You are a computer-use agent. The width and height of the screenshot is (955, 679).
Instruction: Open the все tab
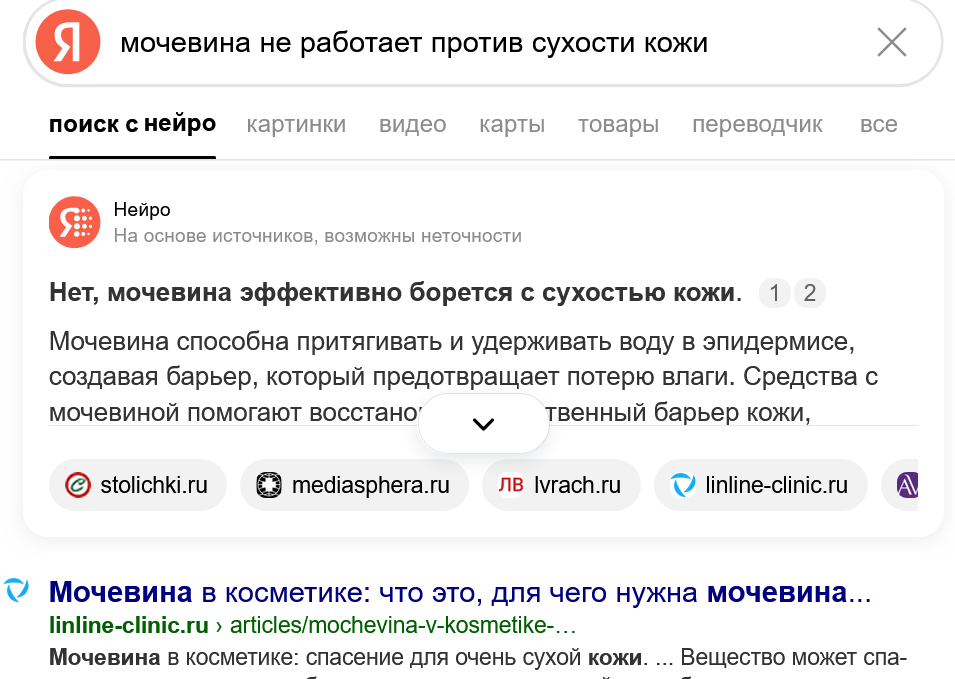click(x=878, y=125)
